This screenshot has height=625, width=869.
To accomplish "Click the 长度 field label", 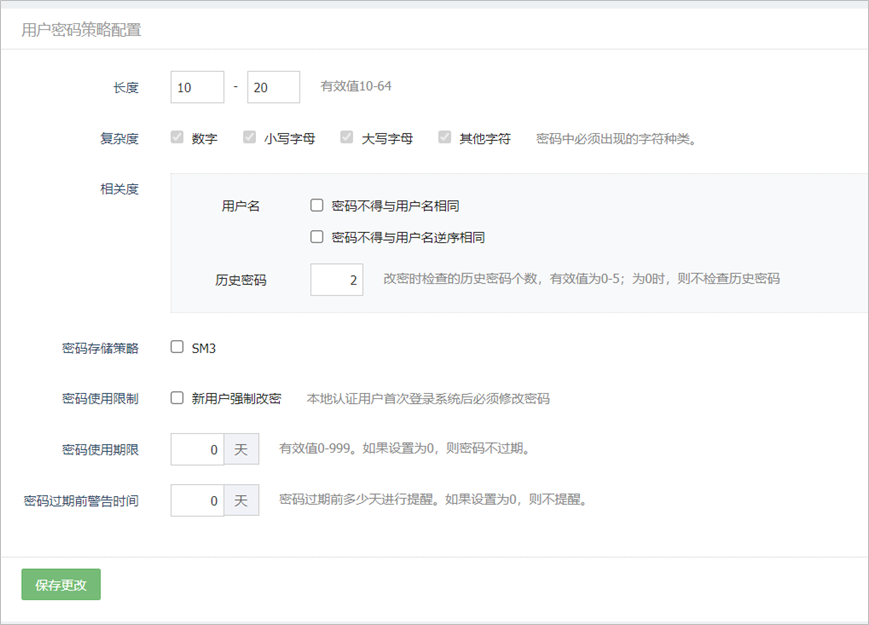I will click(x=126, y=88).
